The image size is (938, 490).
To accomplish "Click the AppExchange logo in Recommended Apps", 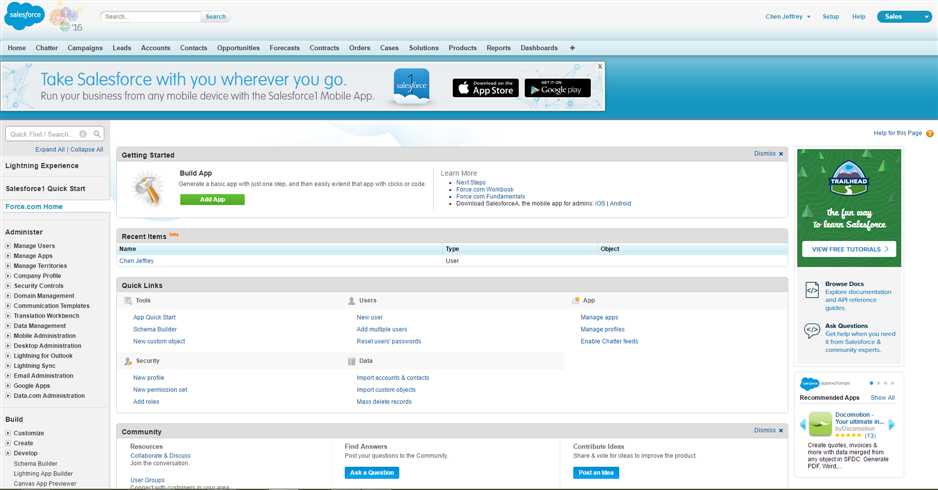I will (x=824, y=383).
